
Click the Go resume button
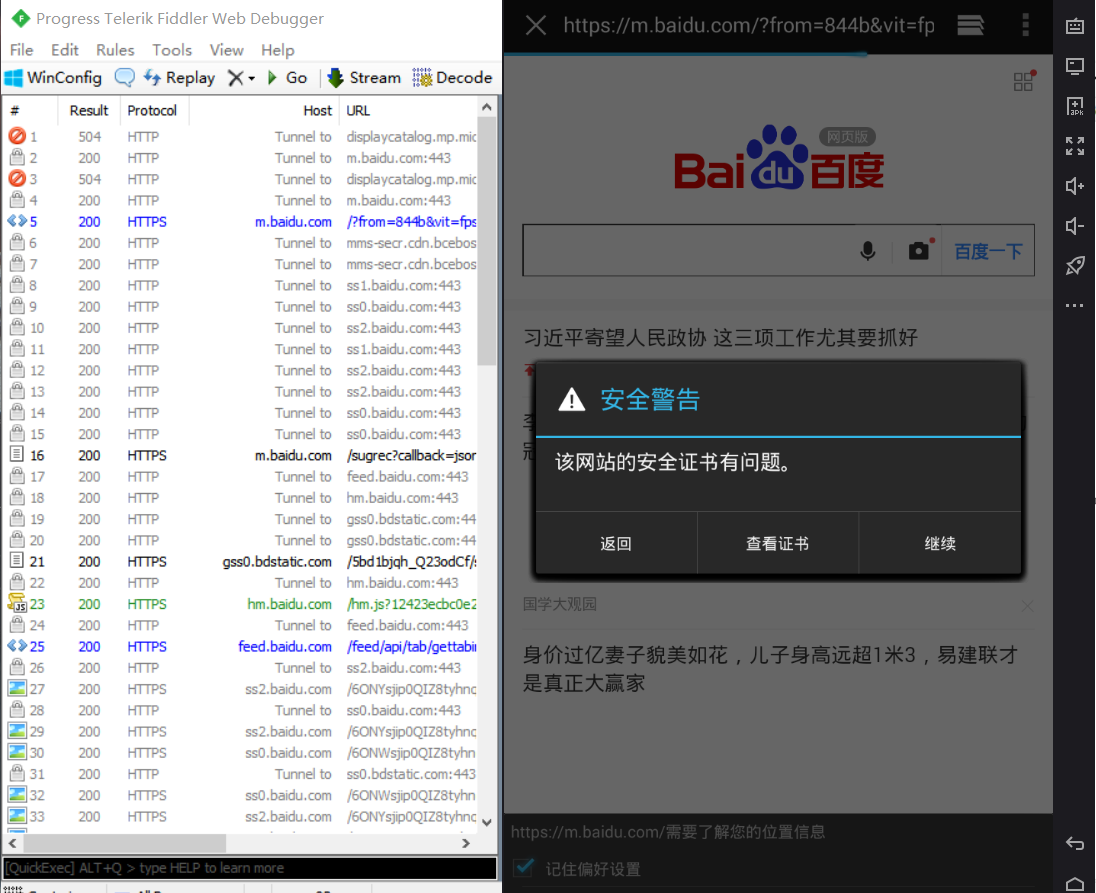pyautogui.click(x=287, y=78)
